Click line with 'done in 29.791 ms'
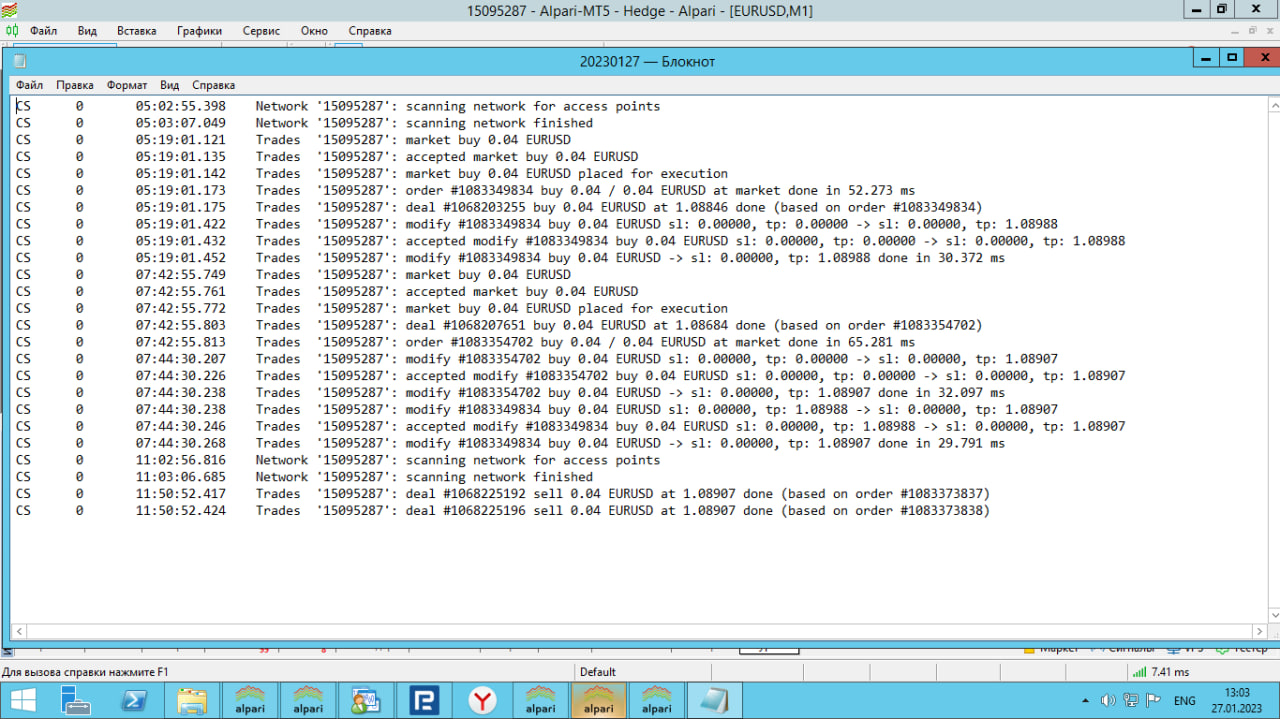1280x719 pixels. 510,443
